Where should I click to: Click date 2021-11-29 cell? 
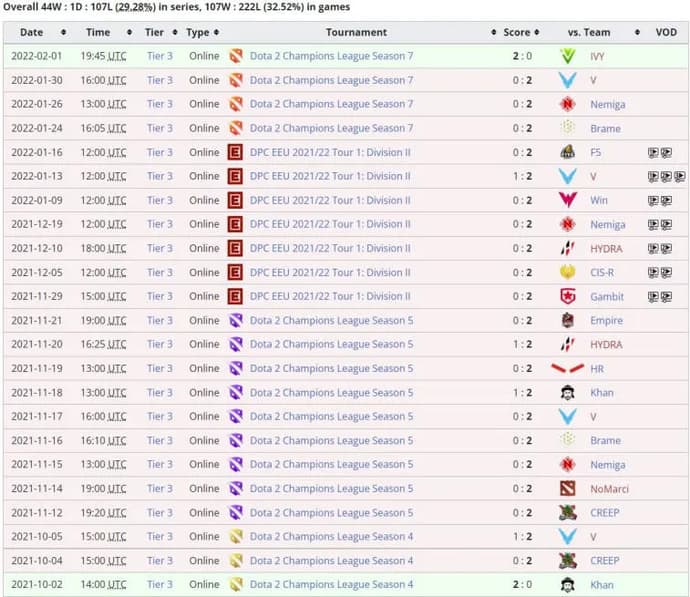tap(37, 296)
